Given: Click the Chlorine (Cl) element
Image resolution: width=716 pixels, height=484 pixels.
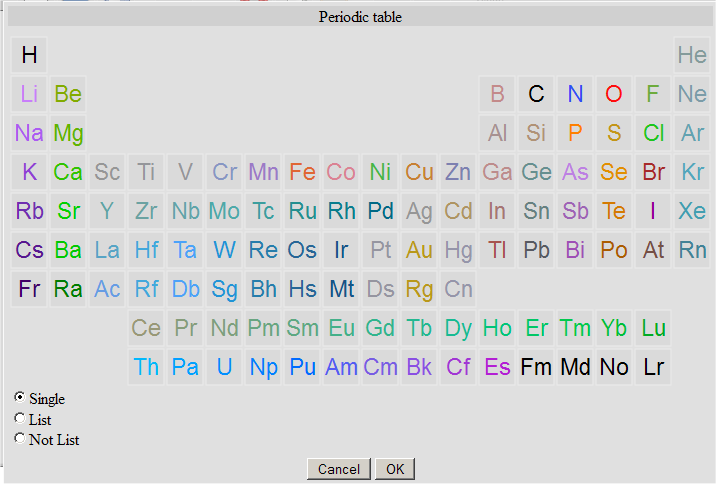Looking at the screenshot, I should tap(653, 133).
